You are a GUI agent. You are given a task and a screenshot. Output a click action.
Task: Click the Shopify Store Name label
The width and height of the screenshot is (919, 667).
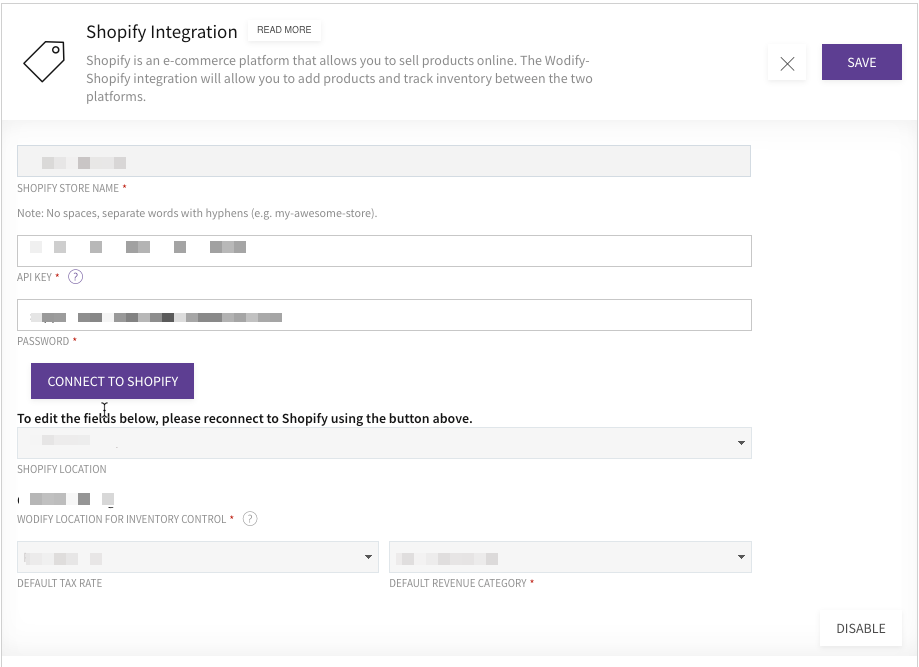pyautogui.click(x=68, y=188)
